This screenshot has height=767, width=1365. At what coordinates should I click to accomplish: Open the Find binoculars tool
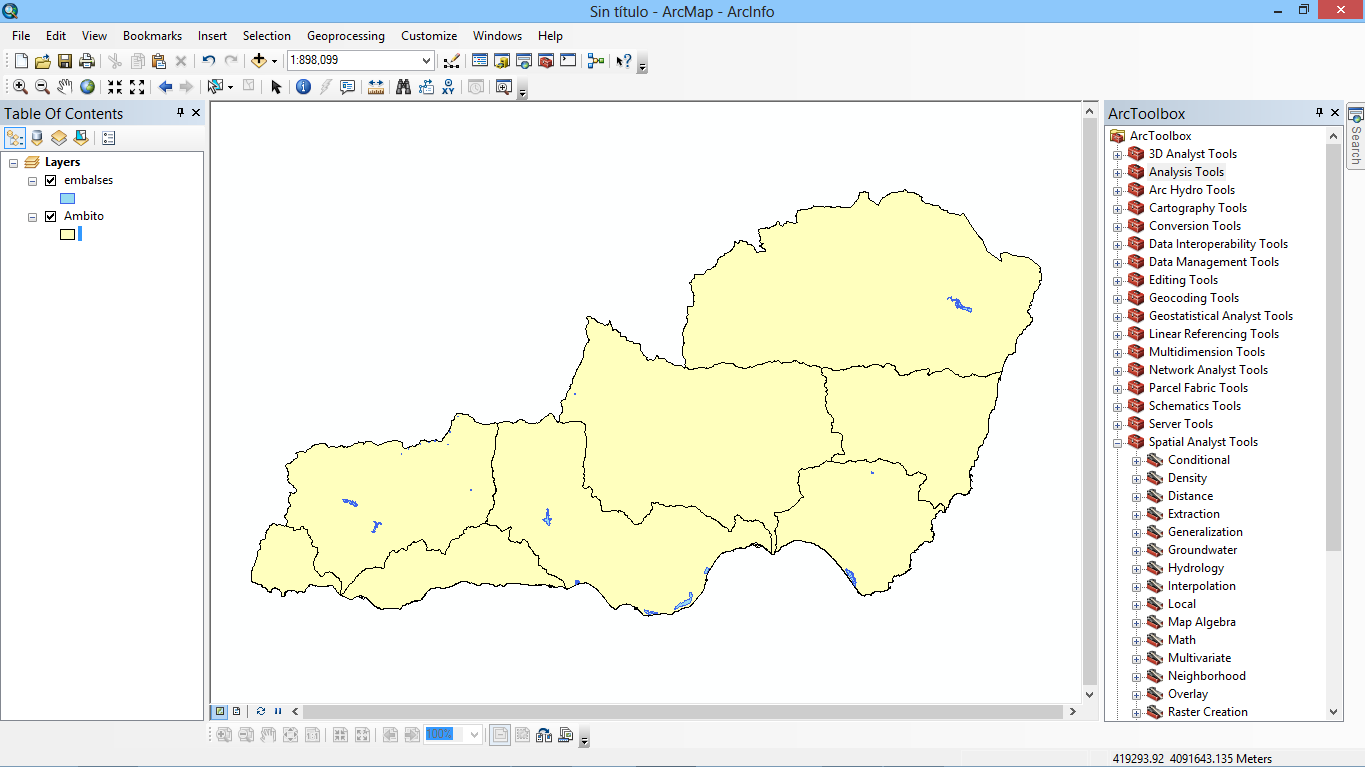[403, 87]
